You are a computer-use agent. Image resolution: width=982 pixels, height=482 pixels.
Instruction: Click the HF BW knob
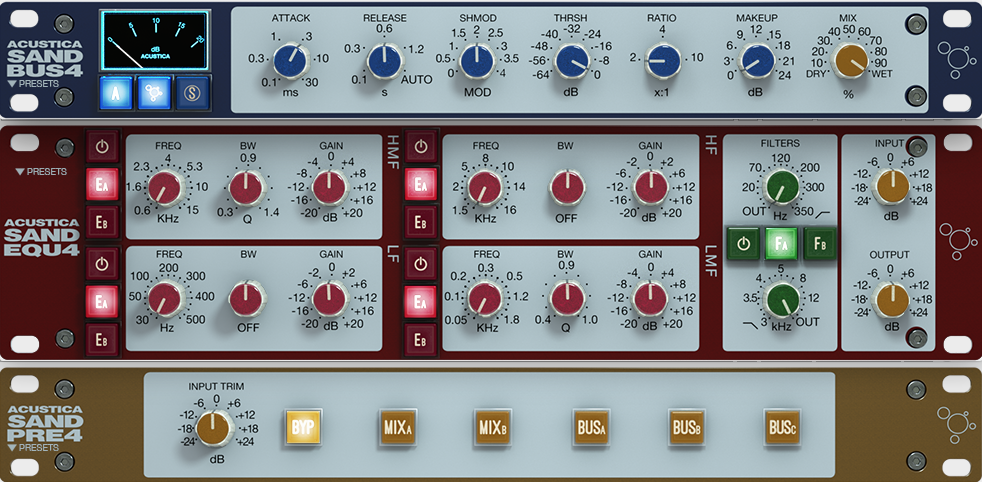click(568, 188)
